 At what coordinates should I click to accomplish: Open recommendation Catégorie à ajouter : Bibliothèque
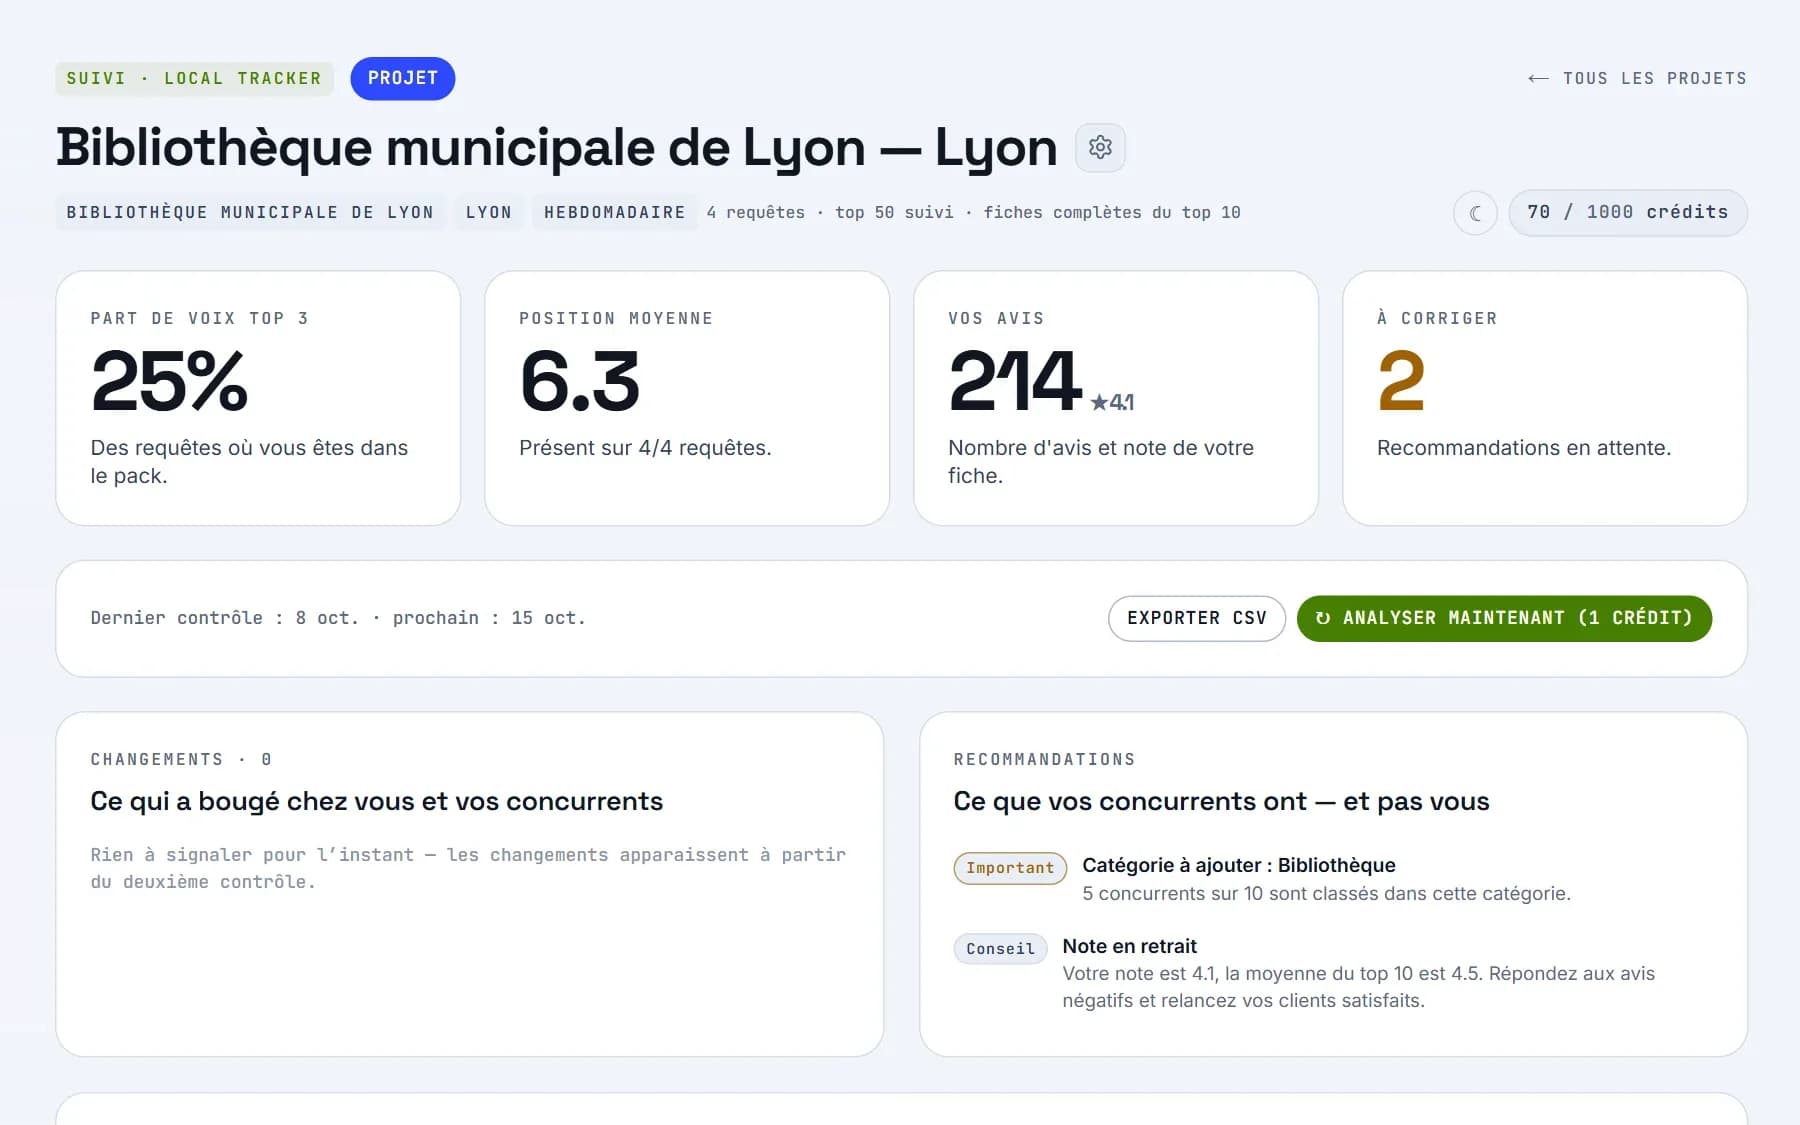tap(1239, 865)
